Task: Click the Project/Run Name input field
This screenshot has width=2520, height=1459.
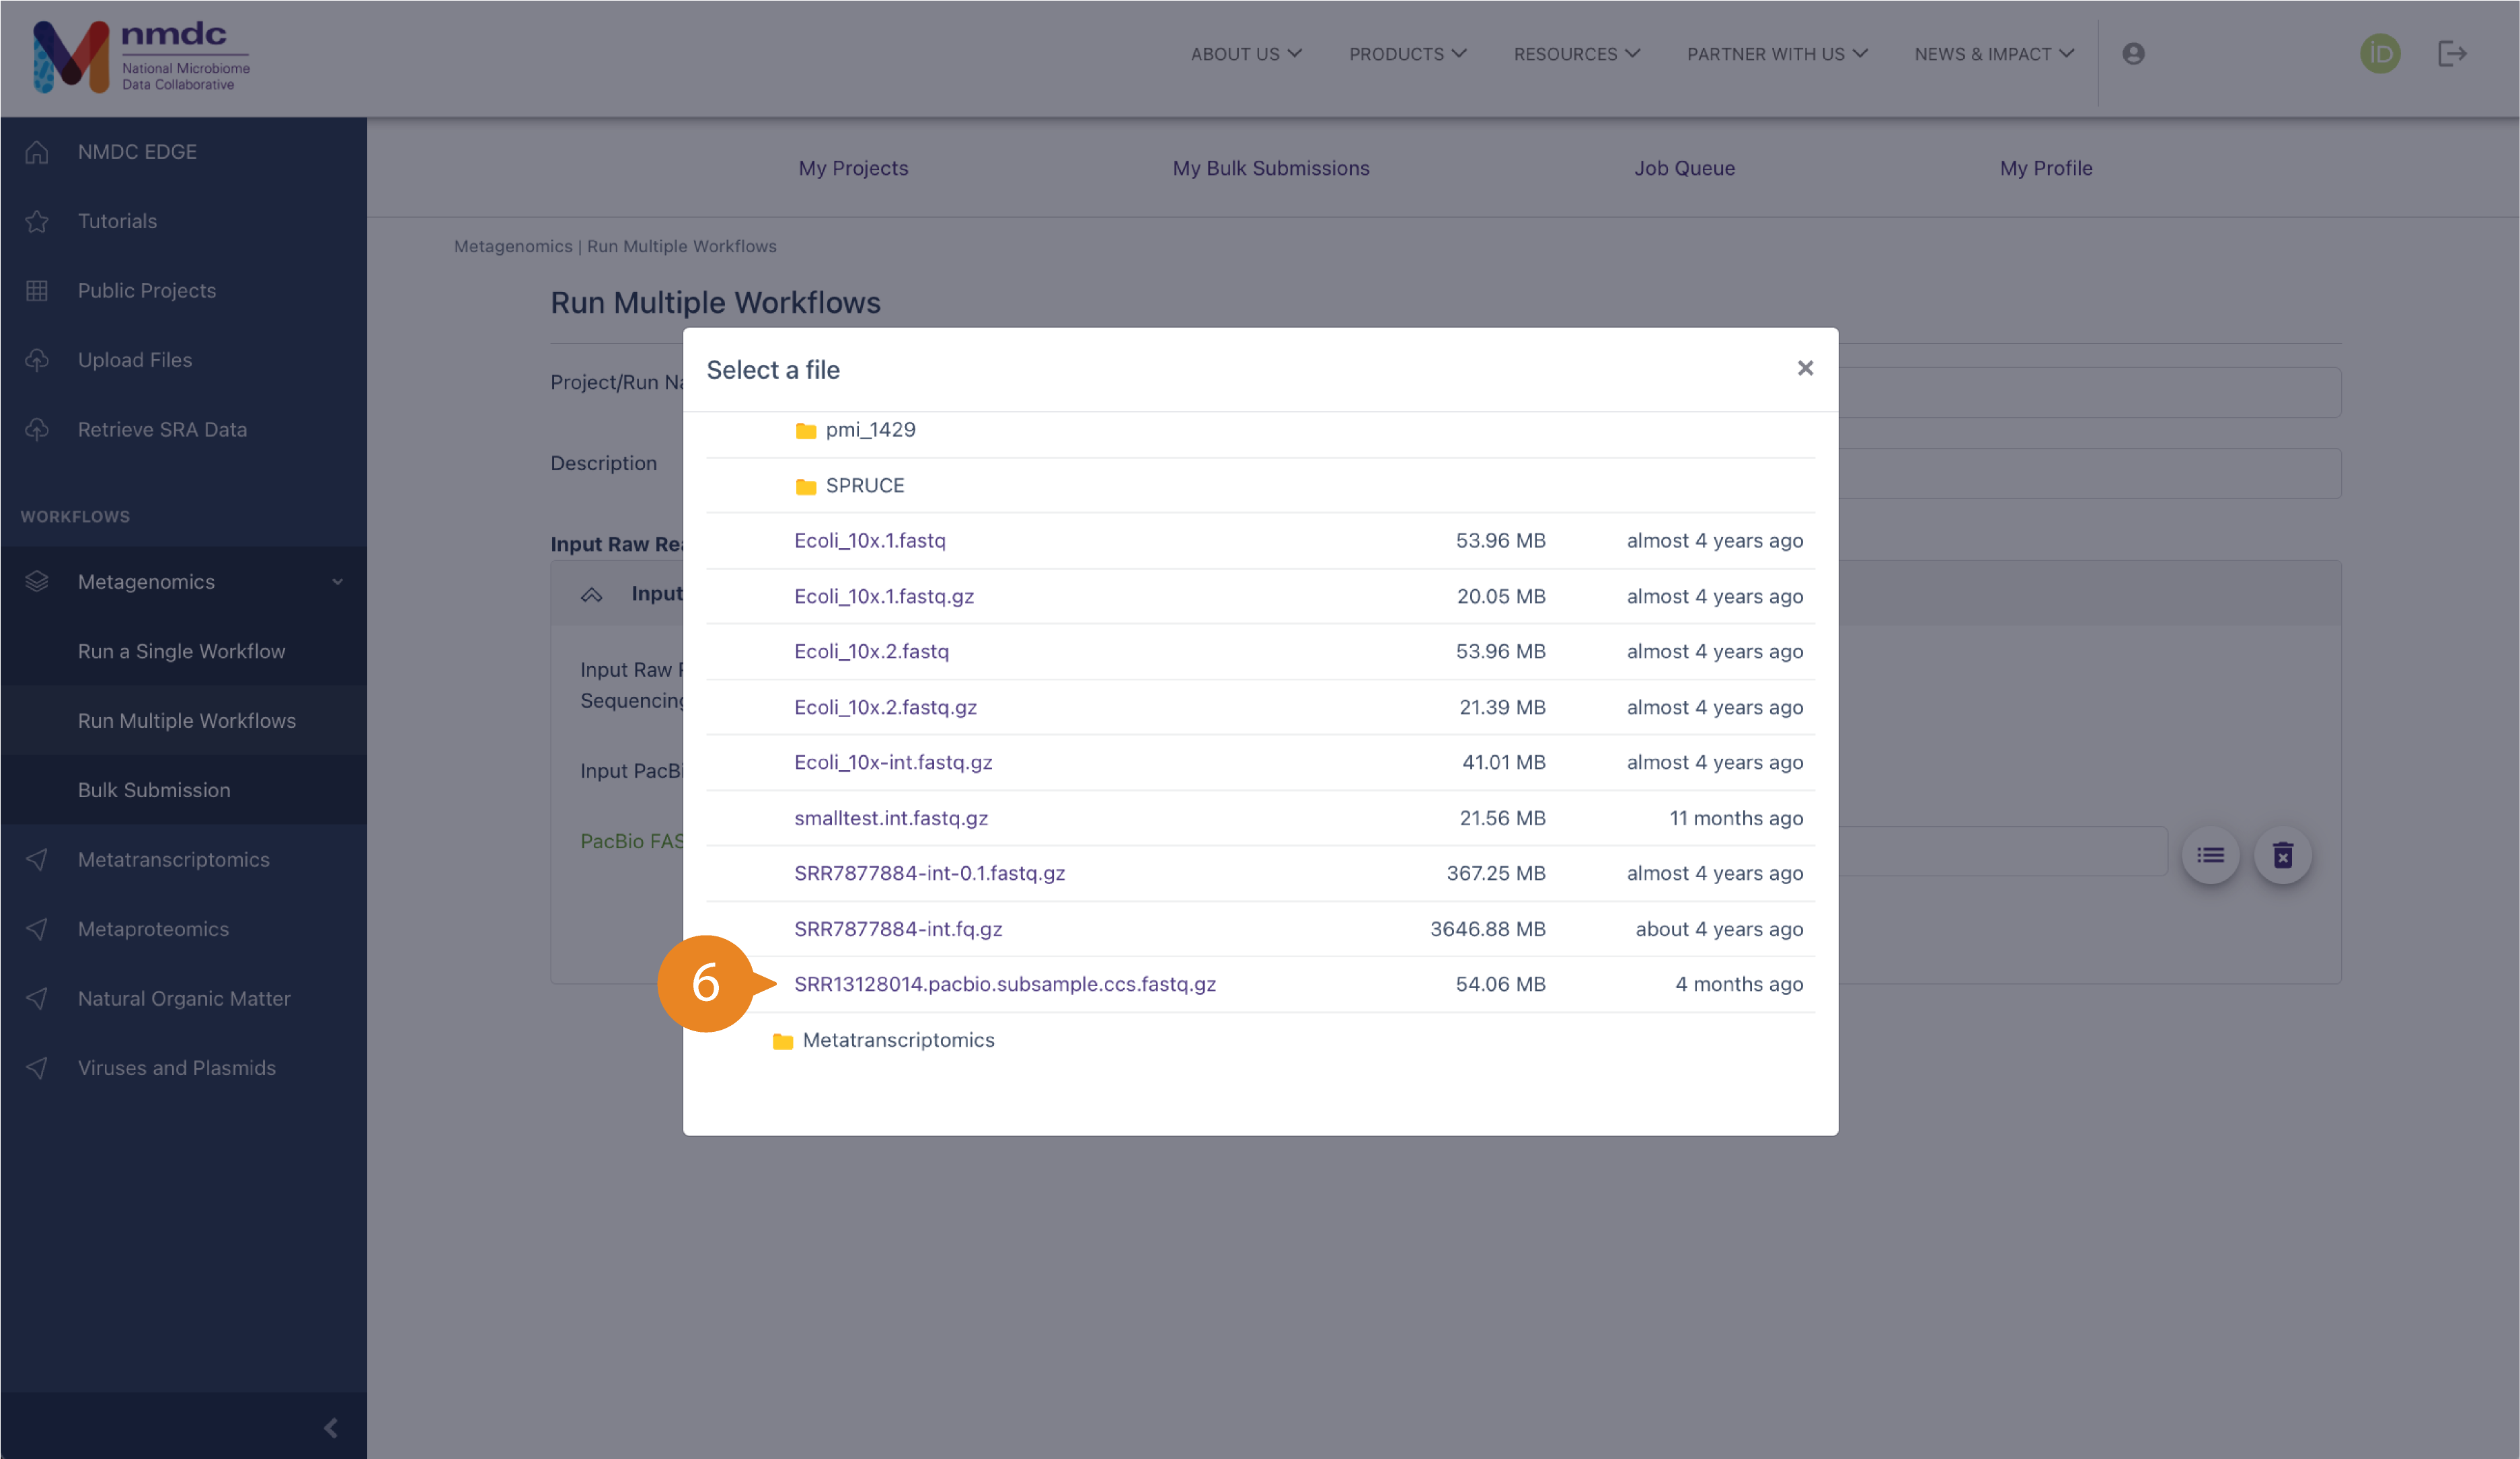Action: pyautogui.click(x=2090, y=392)
